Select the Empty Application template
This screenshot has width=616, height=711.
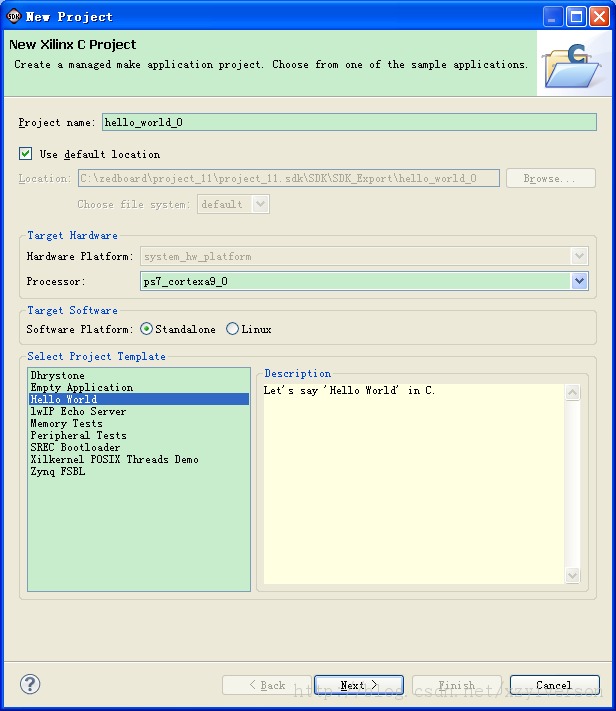138,387
